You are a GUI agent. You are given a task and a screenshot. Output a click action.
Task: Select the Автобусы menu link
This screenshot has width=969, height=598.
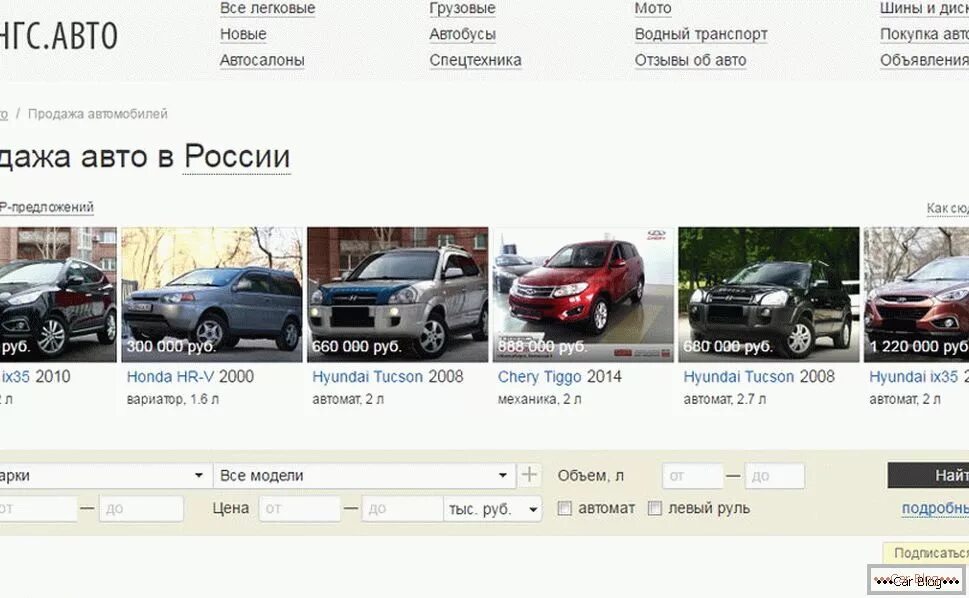pyautogui.click(x=462, y=34)
